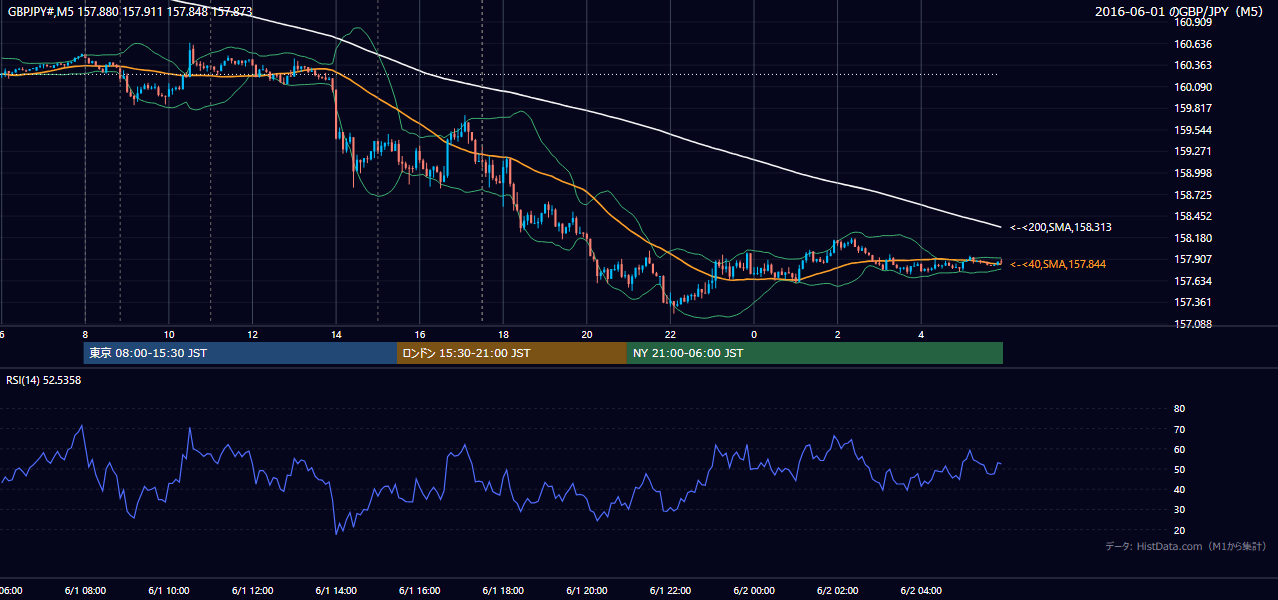
Task: Click price axis value 160.363
Action: point(1194,66)
